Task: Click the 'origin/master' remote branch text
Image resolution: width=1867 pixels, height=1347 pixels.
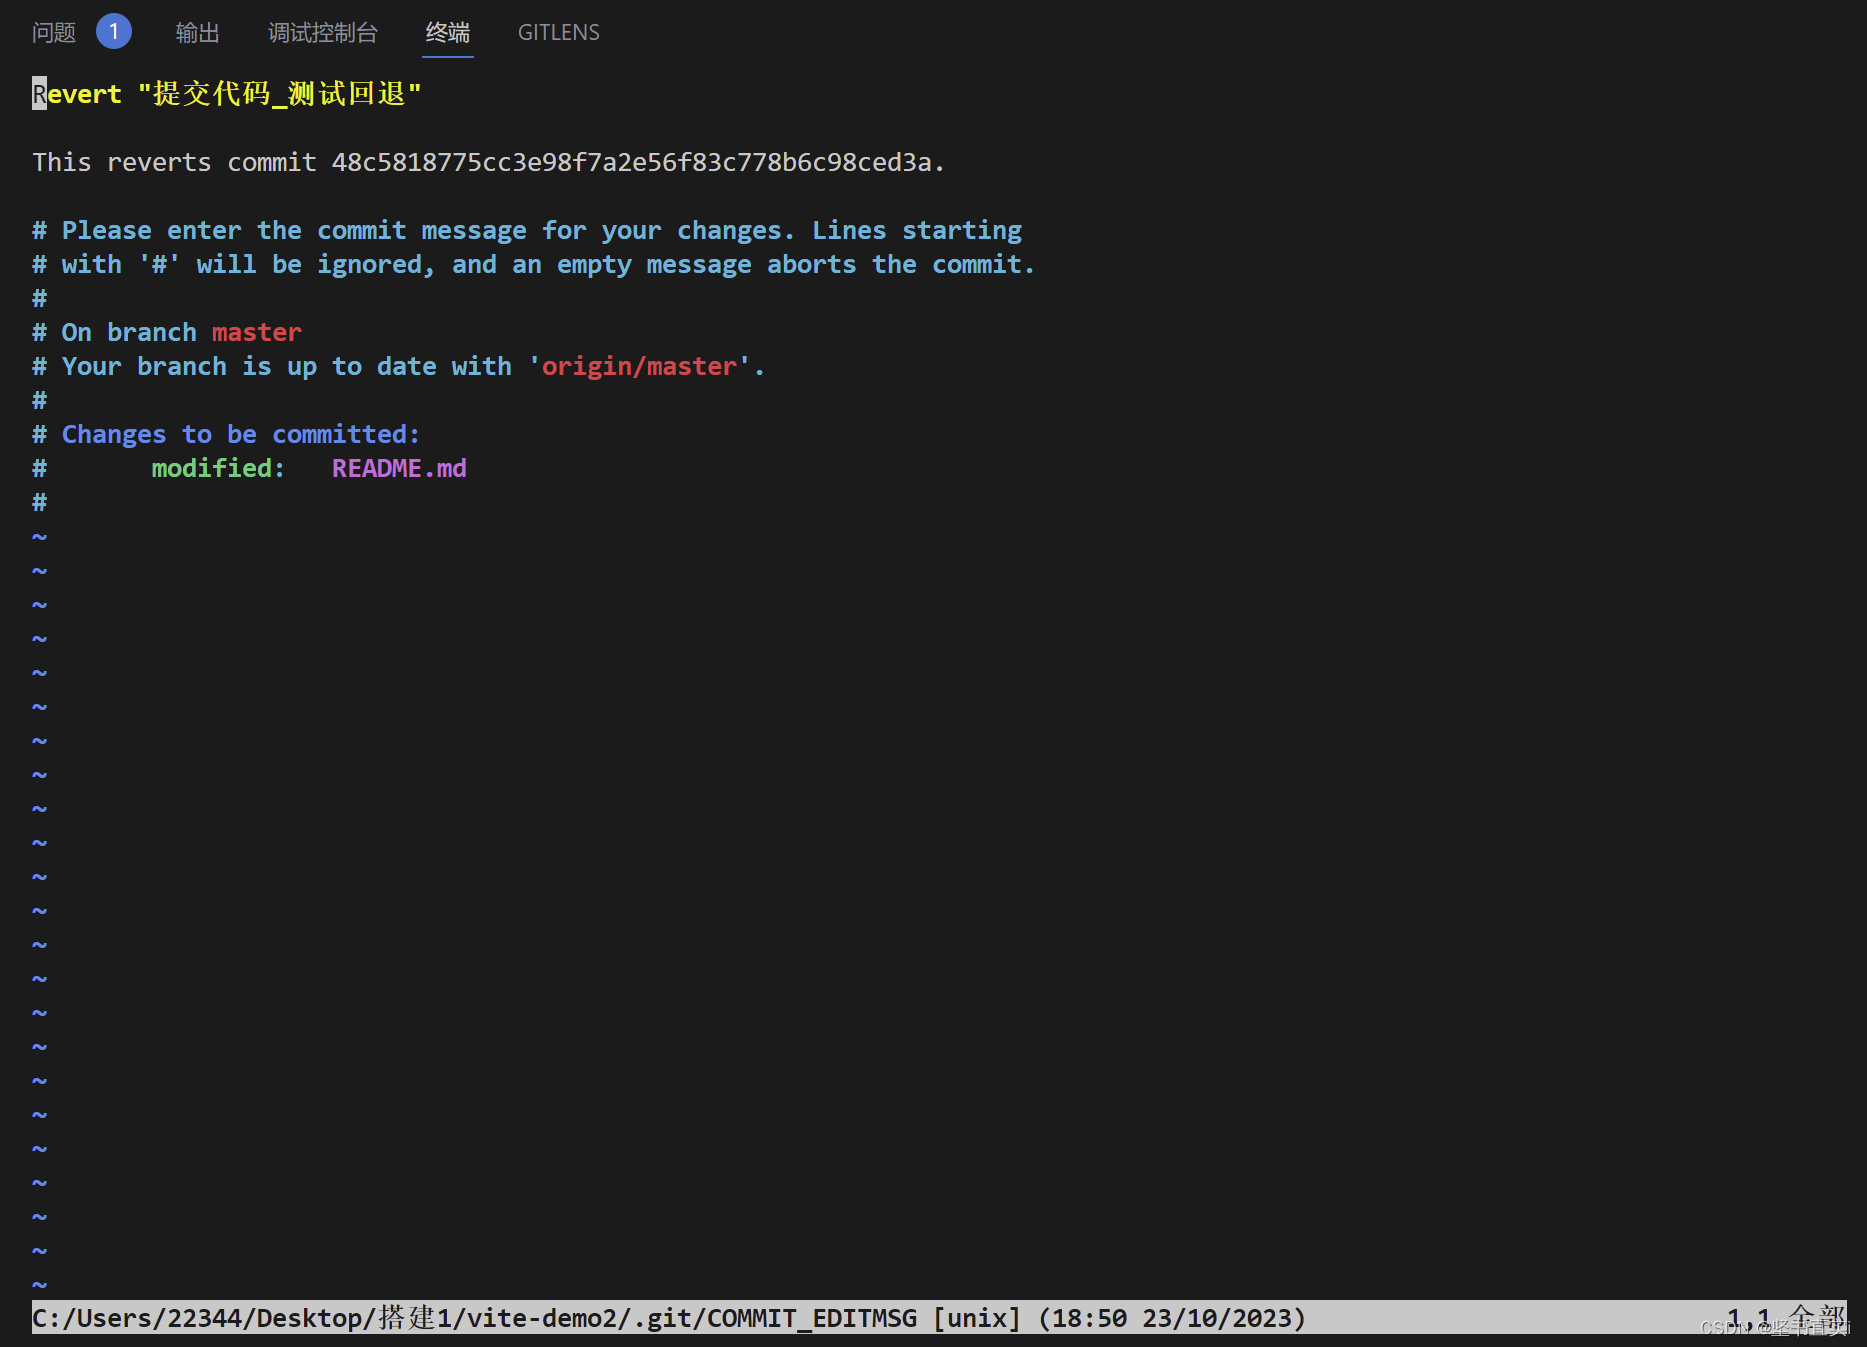Action: click(639, 366)
